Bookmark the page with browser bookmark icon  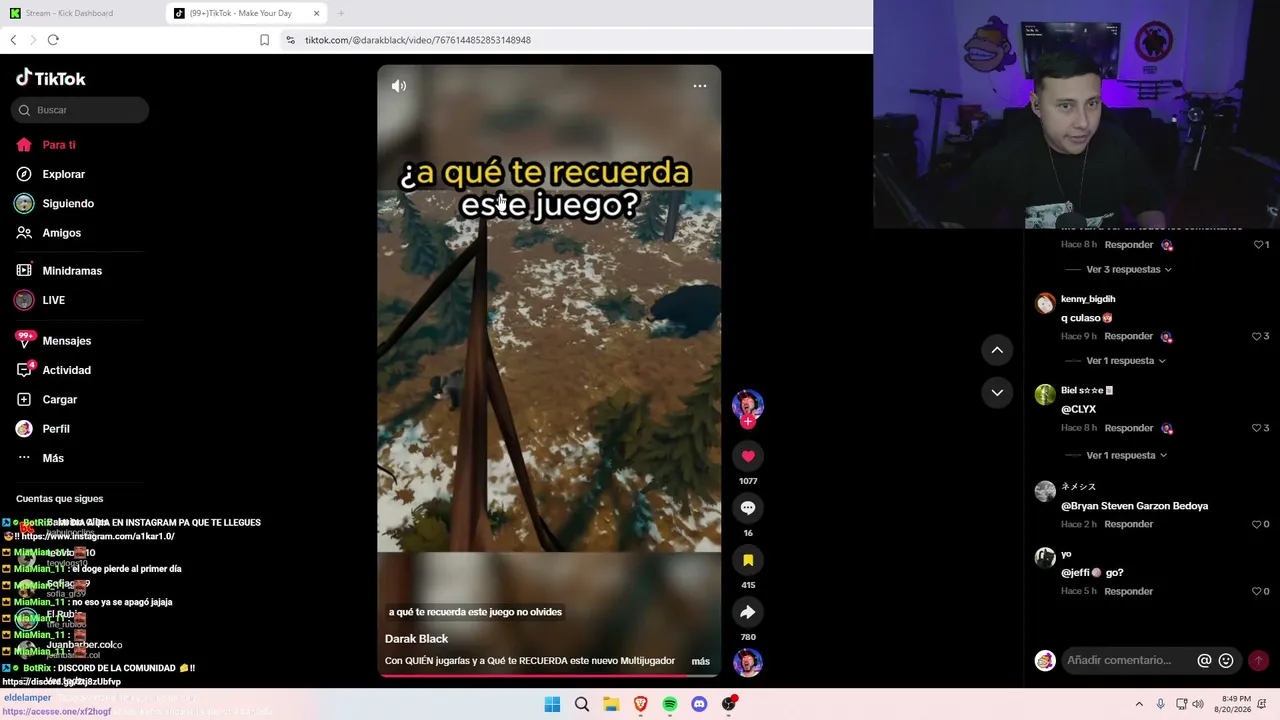pos(264,40)
